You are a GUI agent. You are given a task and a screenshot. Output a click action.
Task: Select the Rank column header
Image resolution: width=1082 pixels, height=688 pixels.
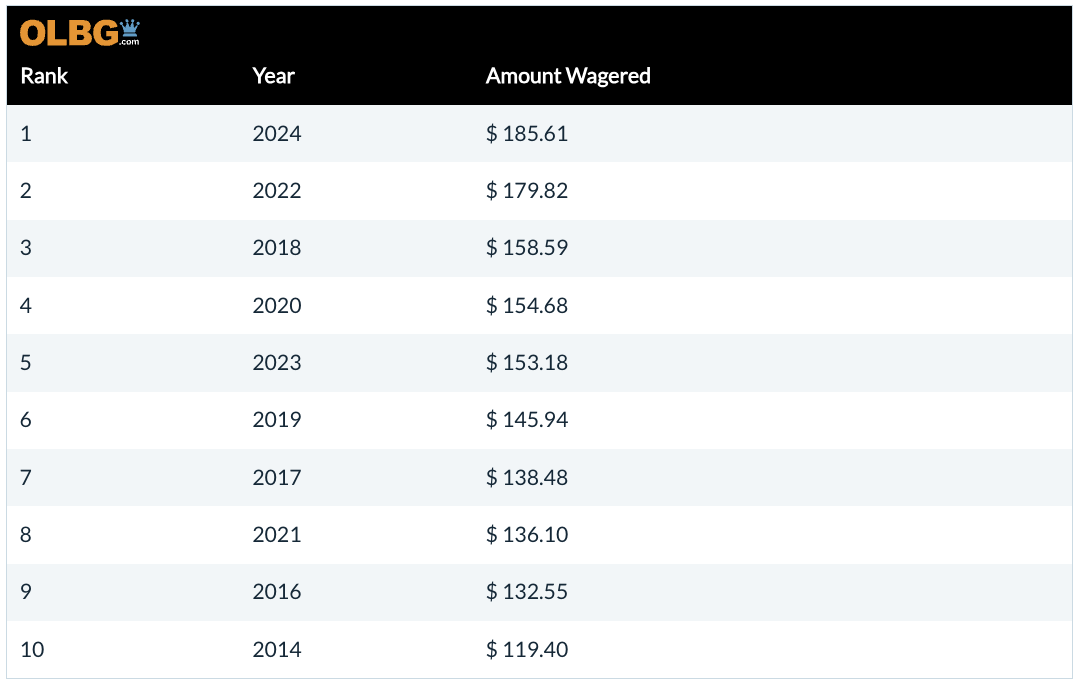click(x=44, y=76)
